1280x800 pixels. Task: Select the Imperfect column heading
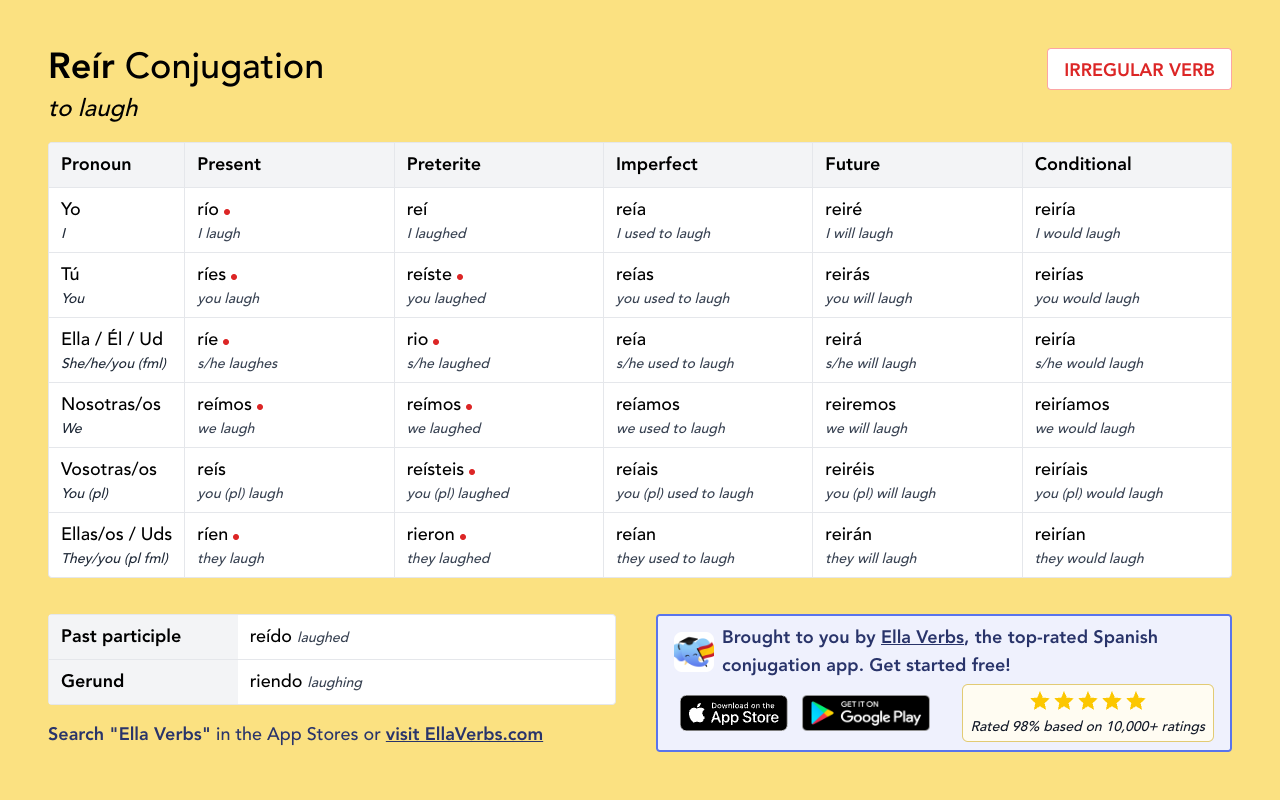click(x=656, y=164)
